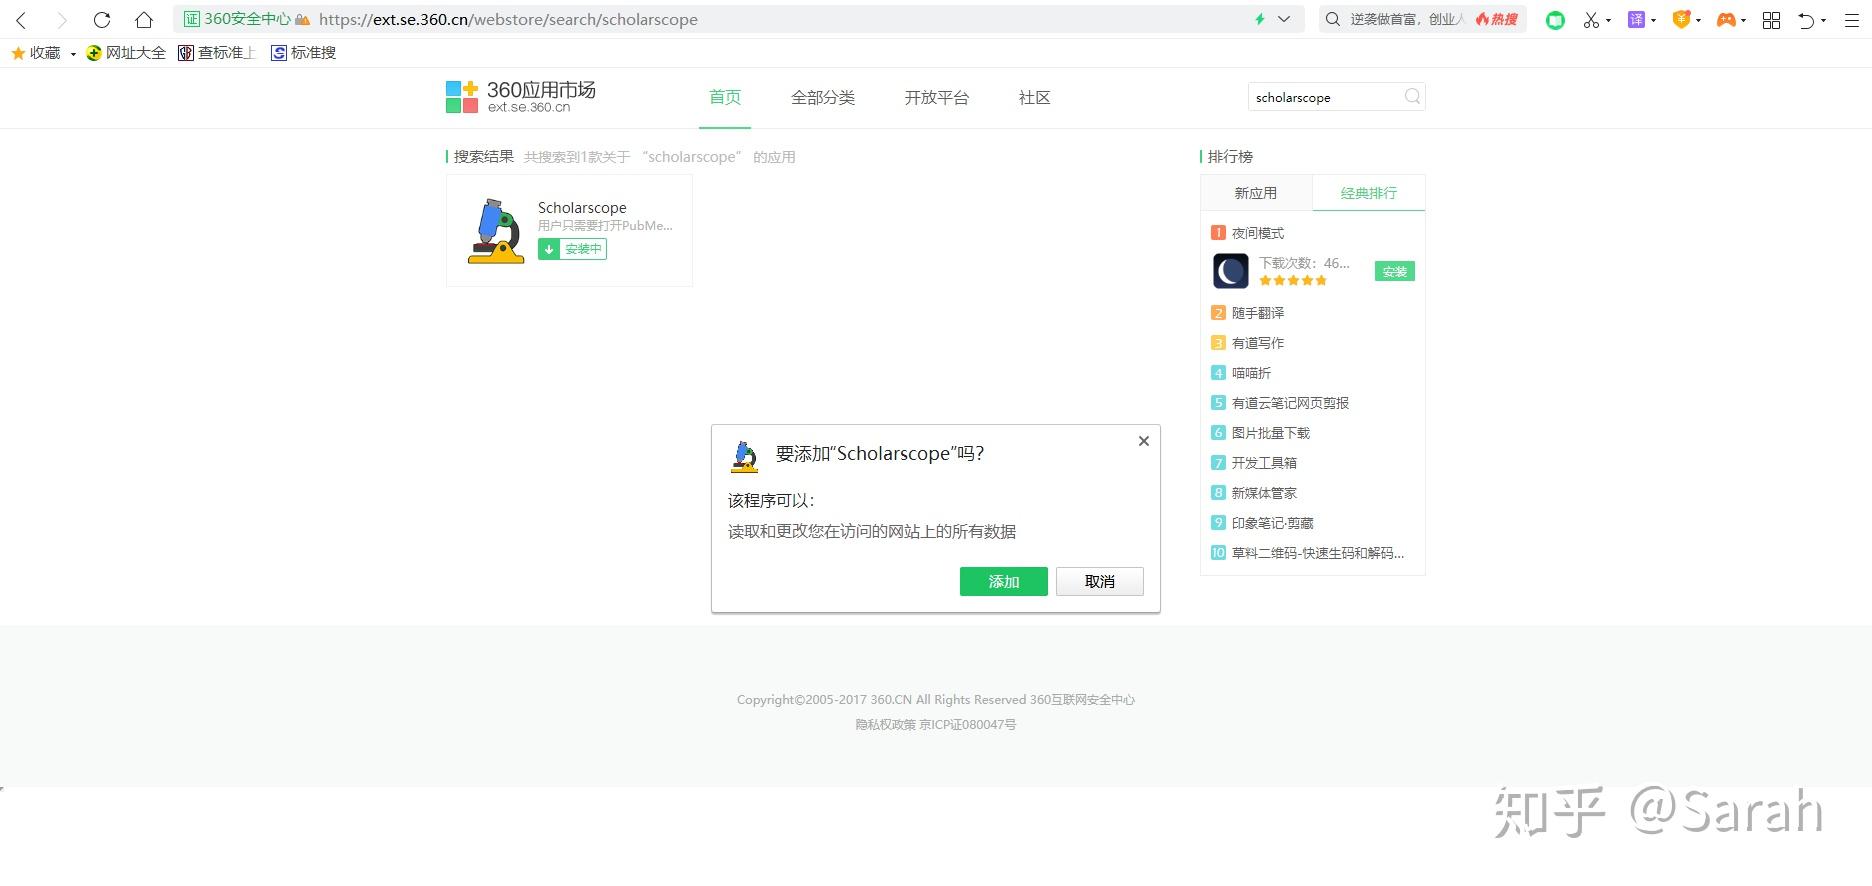Expand the screenshot tool dropdown arrow
1872x886 pixels.
[x=1609, y=20]
